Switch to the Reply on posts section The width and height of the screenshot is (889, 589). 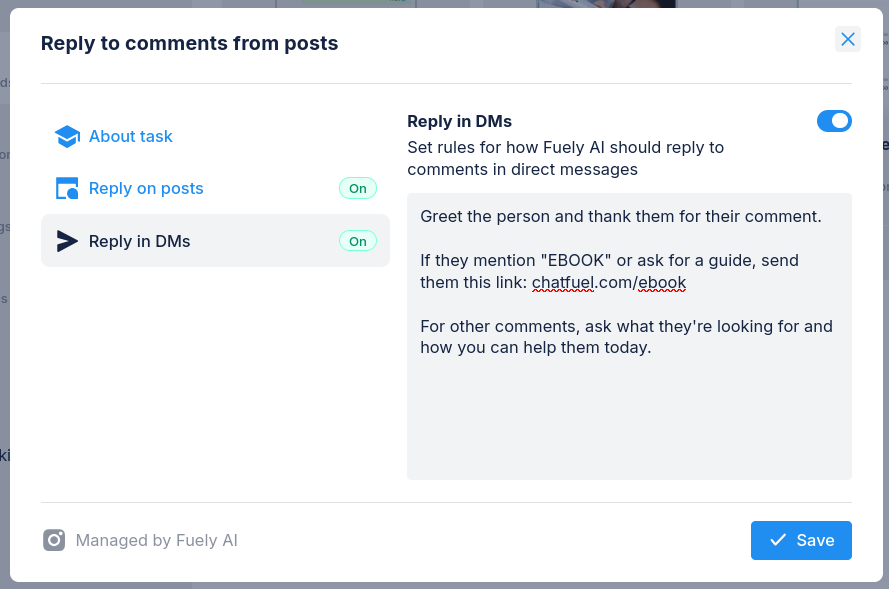146,188
